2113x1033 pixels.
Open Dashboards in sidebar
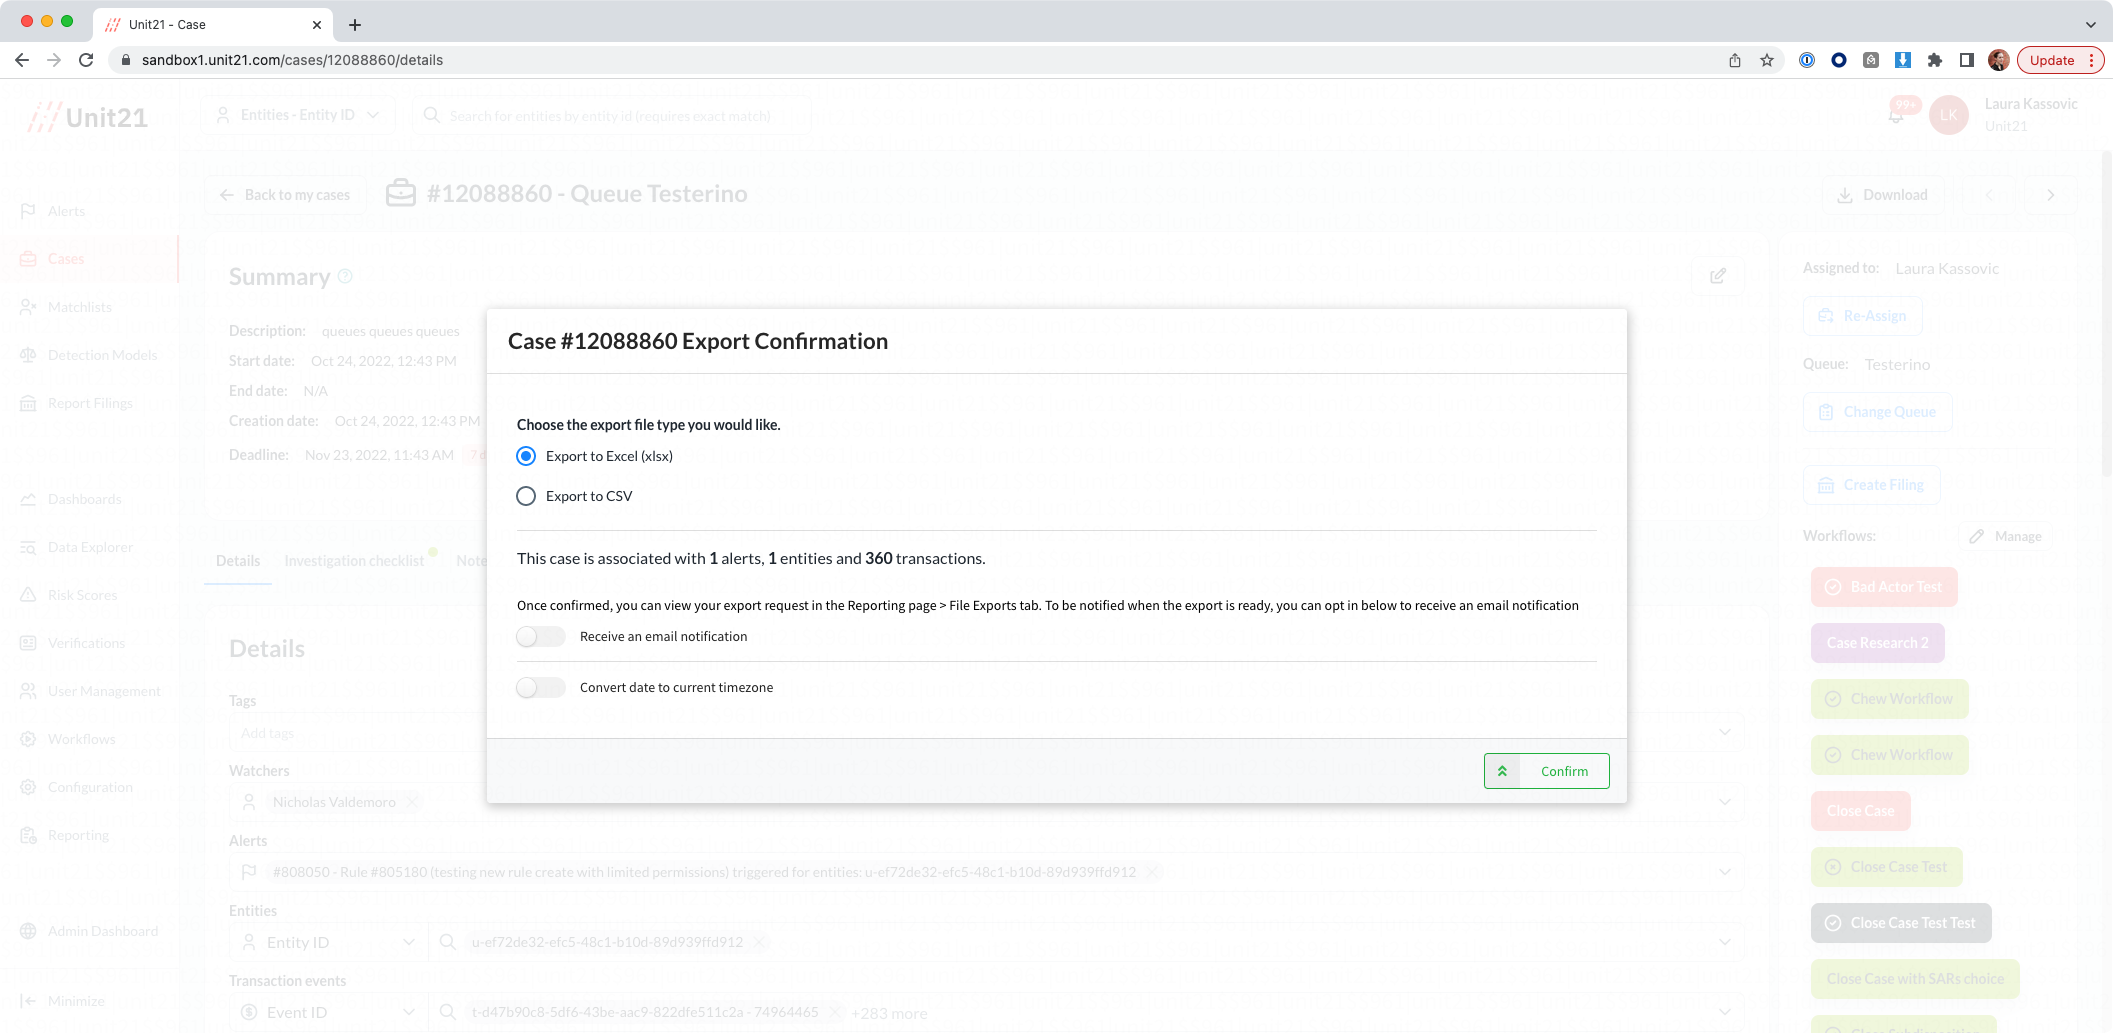84,499
